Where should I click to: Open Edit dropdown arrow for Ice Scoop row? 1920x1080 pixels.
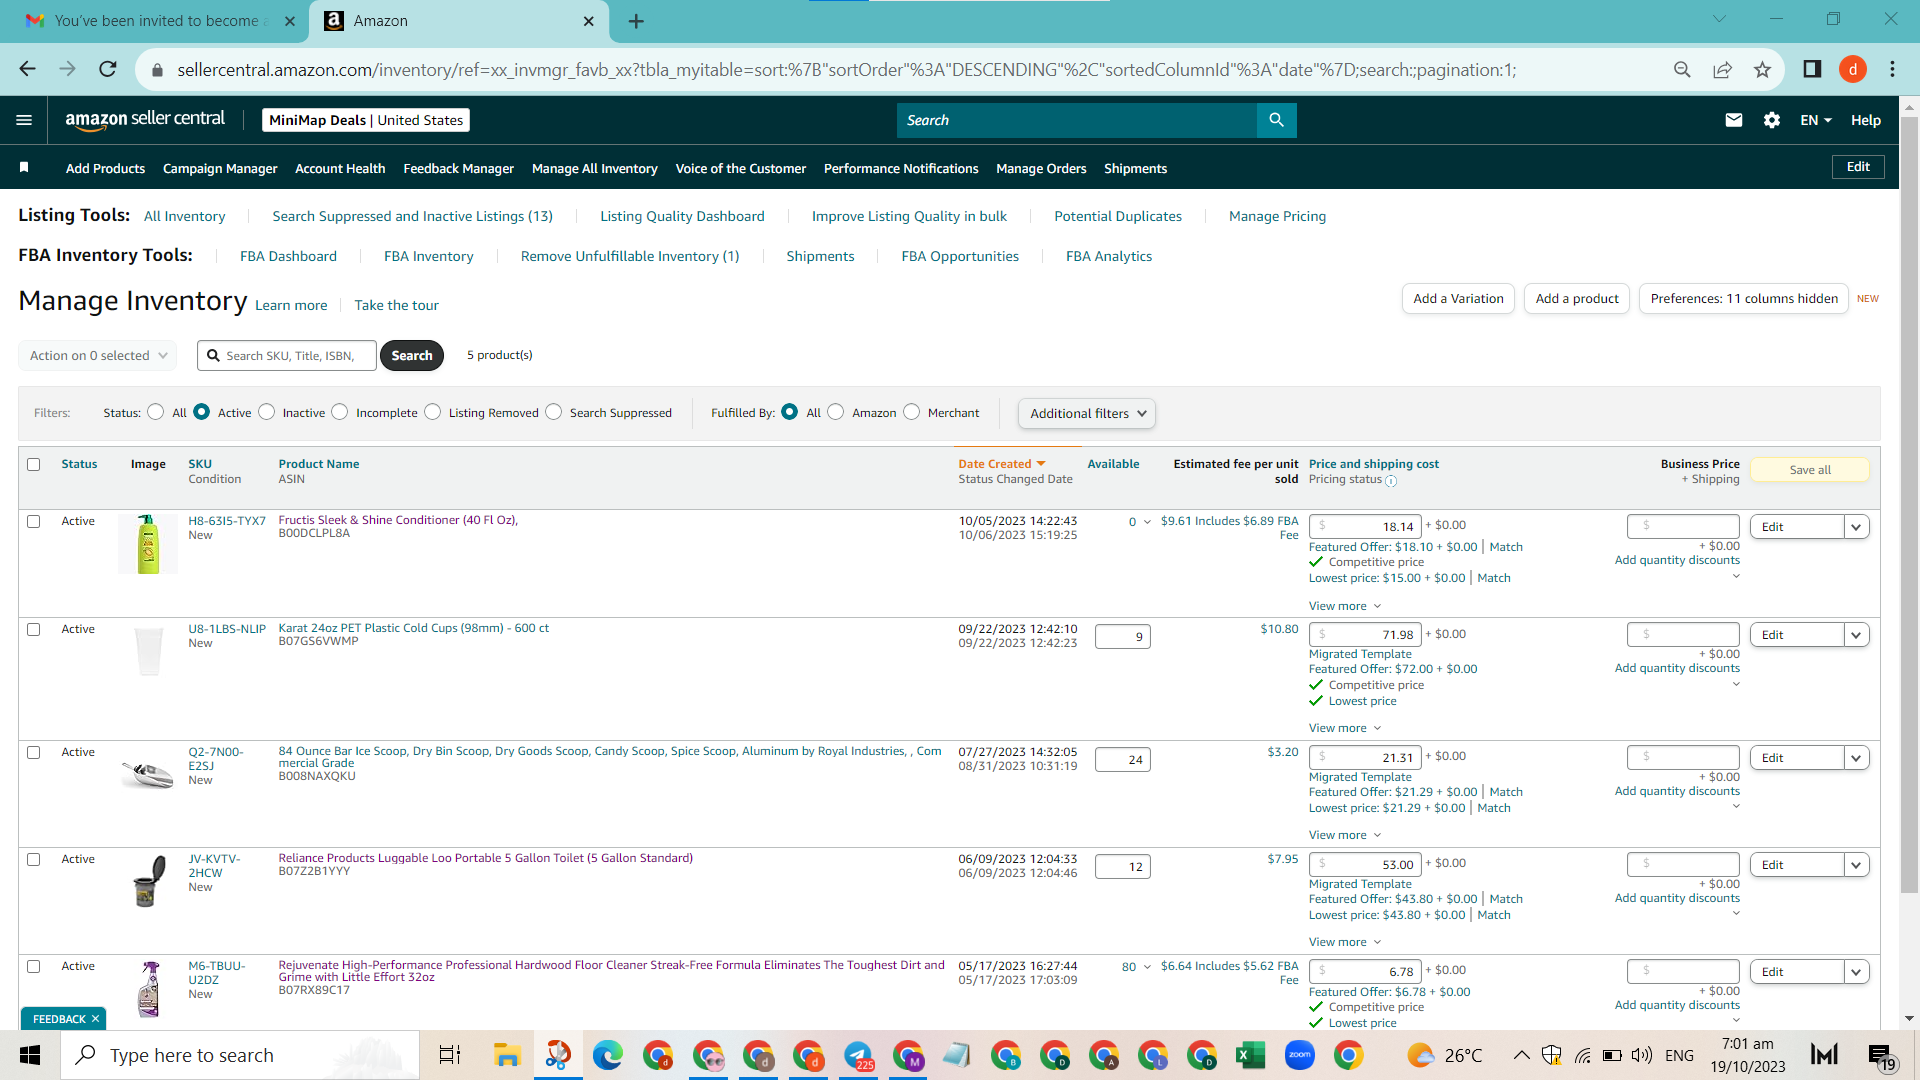click(1857, 758)
